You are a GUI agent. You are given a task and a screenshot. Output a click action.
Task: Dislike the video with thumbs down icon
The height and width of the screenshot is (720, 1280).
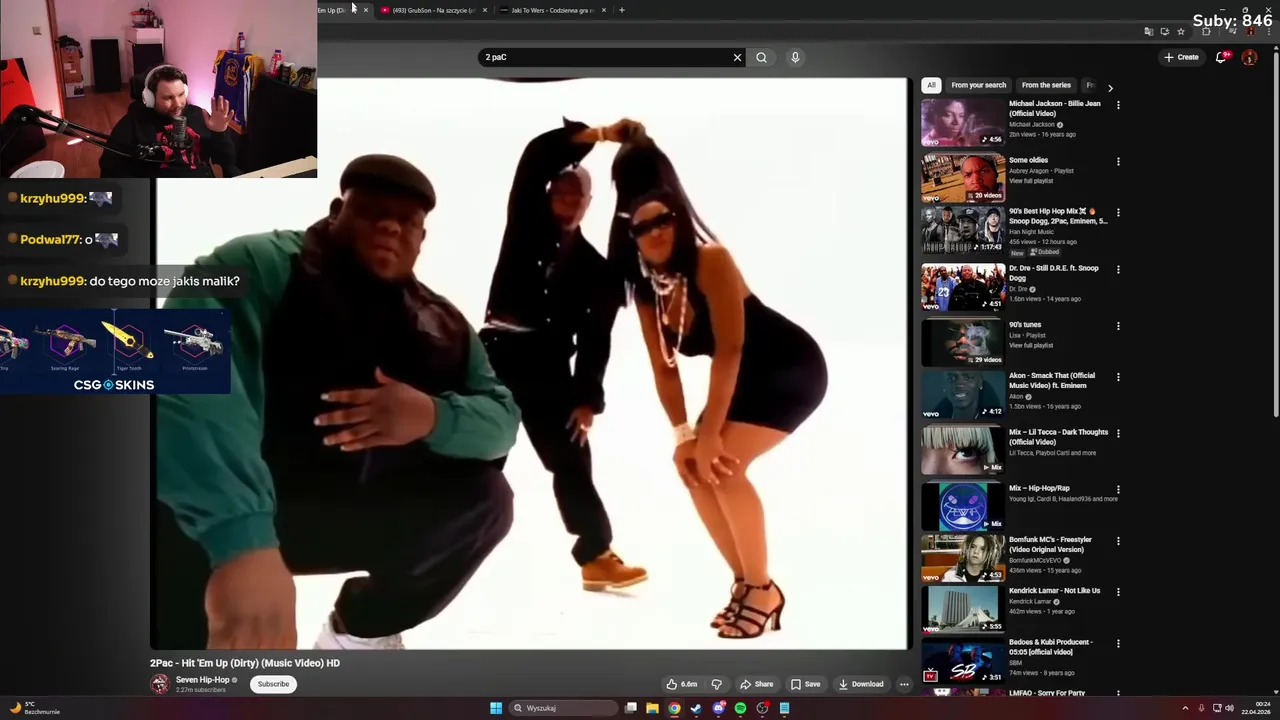(x=716, y=684)
